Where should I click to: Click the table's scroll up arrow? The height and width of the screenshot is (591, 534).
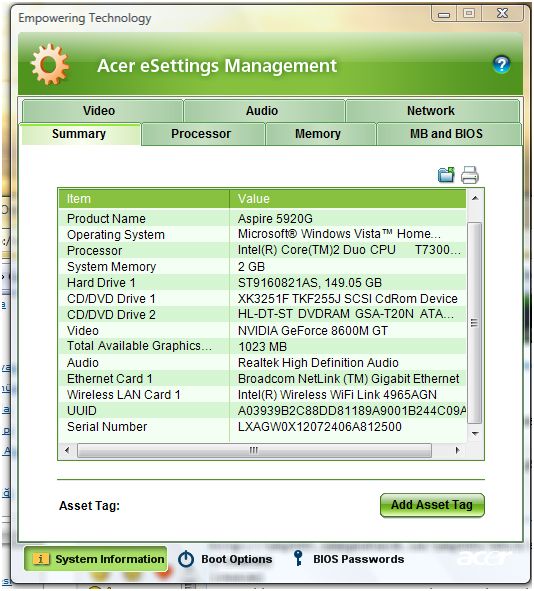(475, 198)
